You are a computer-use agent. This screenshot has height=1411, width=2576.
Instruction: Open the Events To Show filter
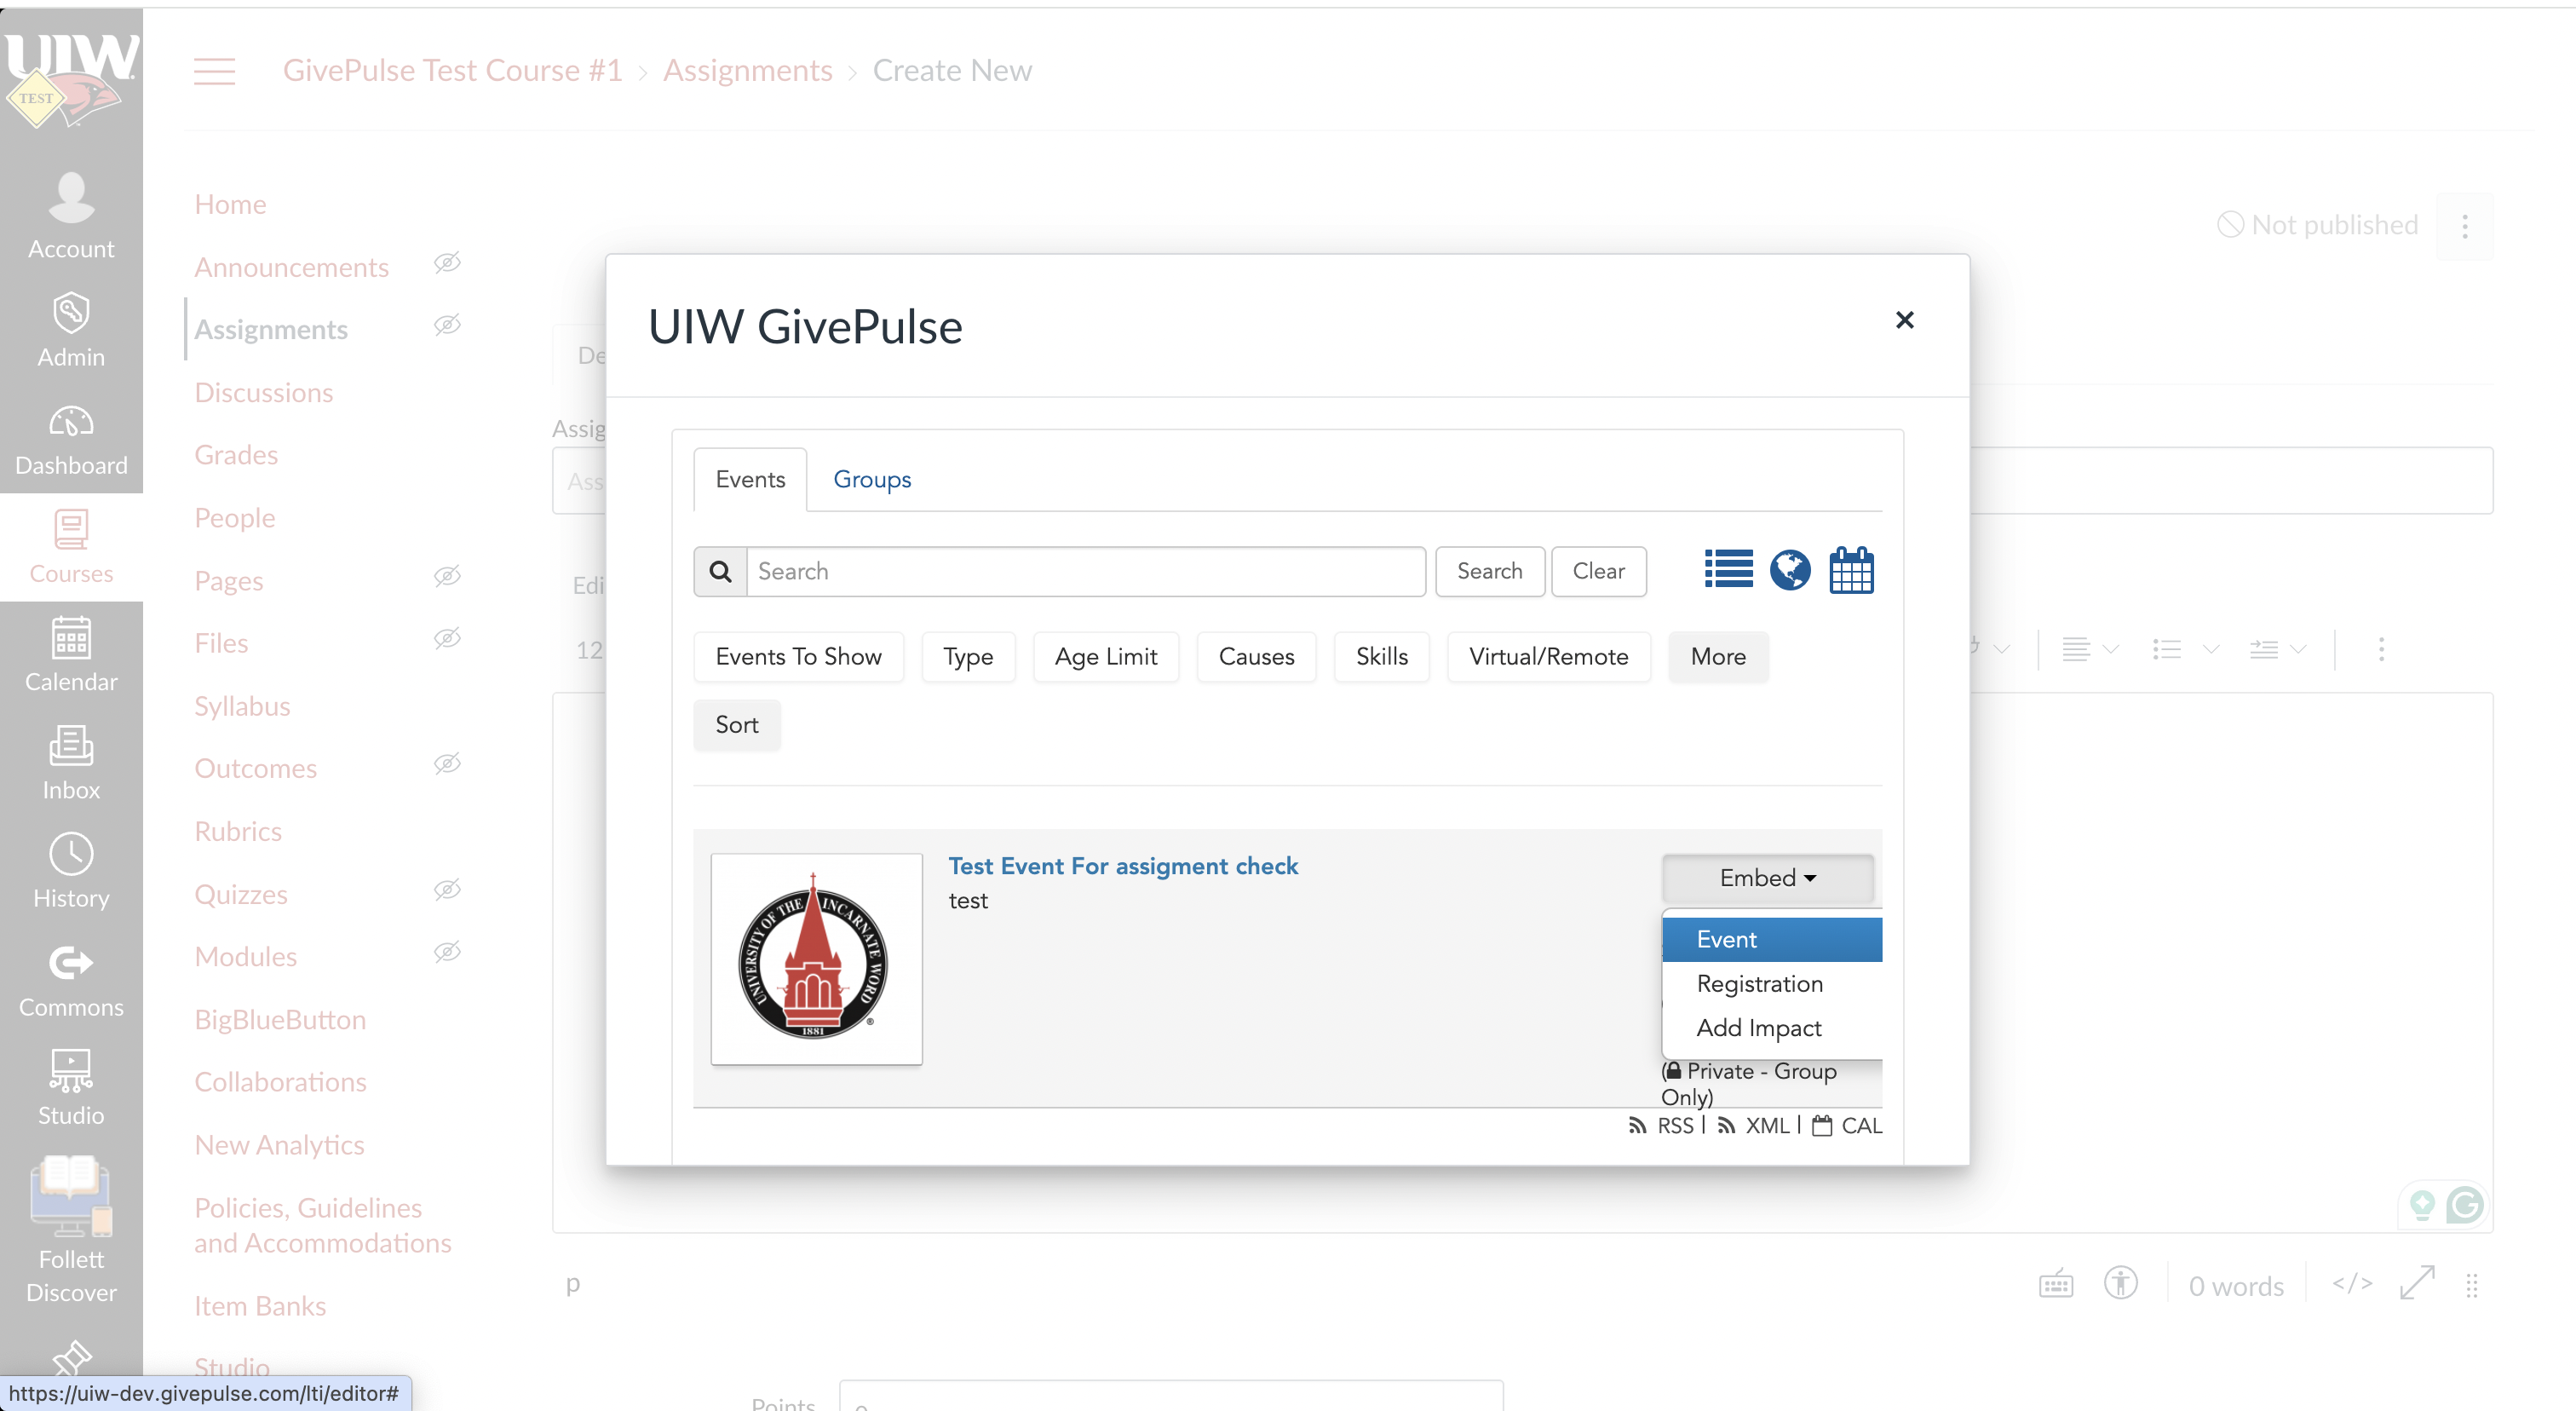pos(798,656)
